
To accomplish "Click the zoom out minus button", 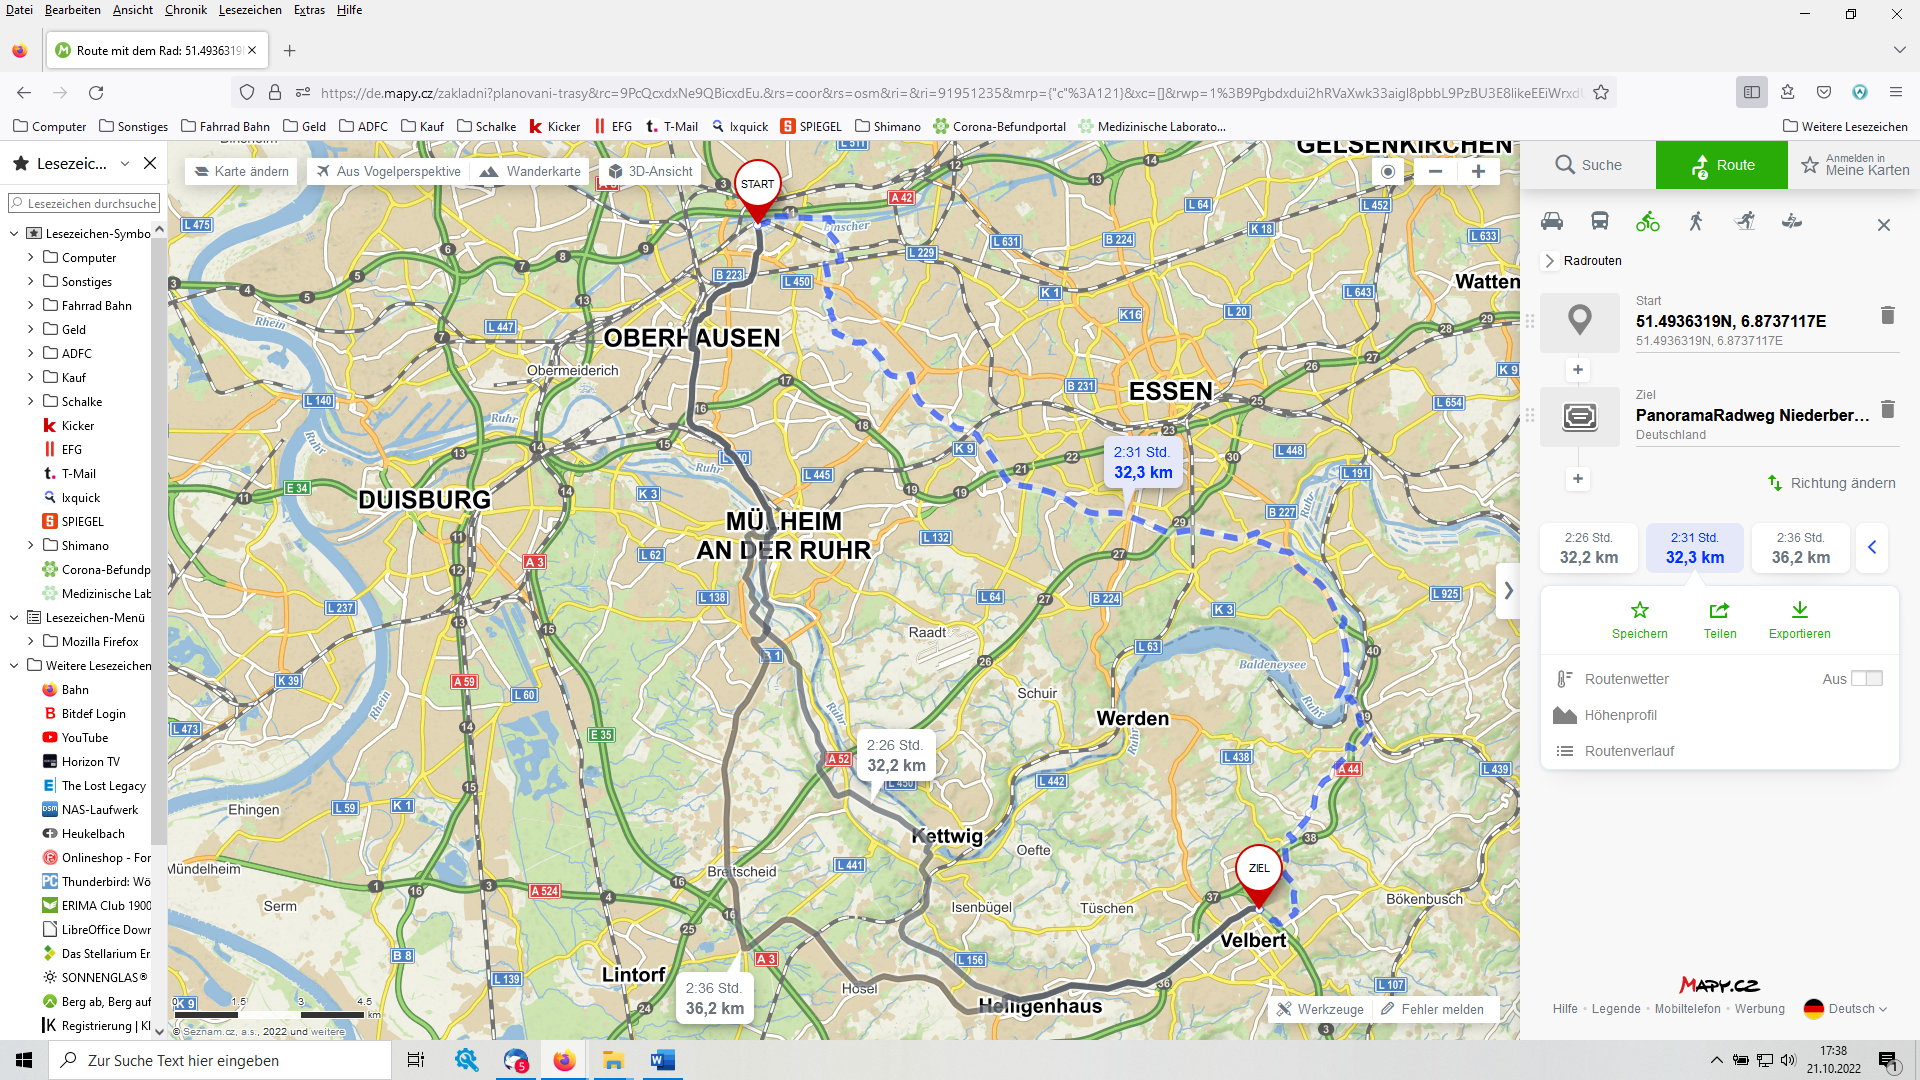I will point(1435,171).
